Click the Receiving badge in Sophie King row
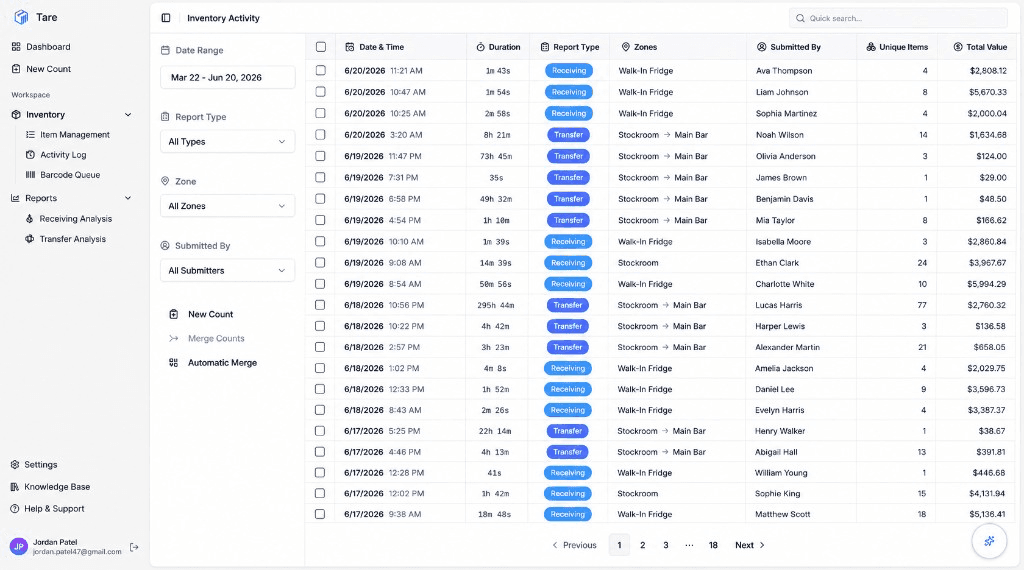Image resolution: width=1024 pixels, height=570 pixels. (x=568, y=494)
